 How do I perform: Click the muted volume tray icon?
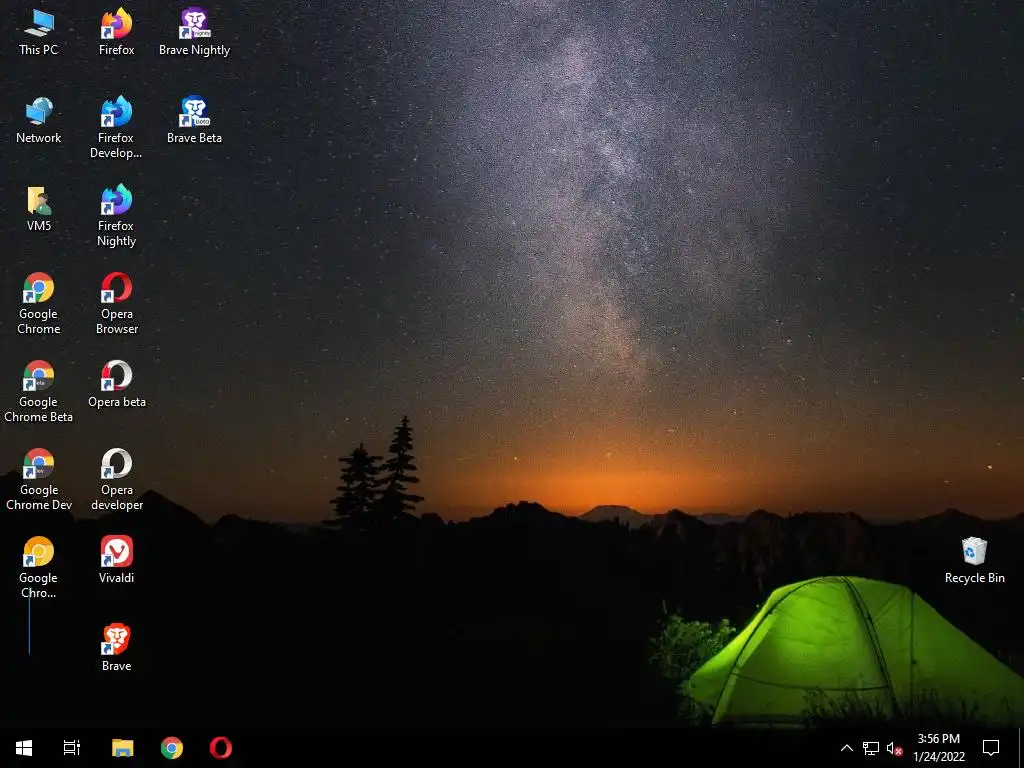pos(894,748)
